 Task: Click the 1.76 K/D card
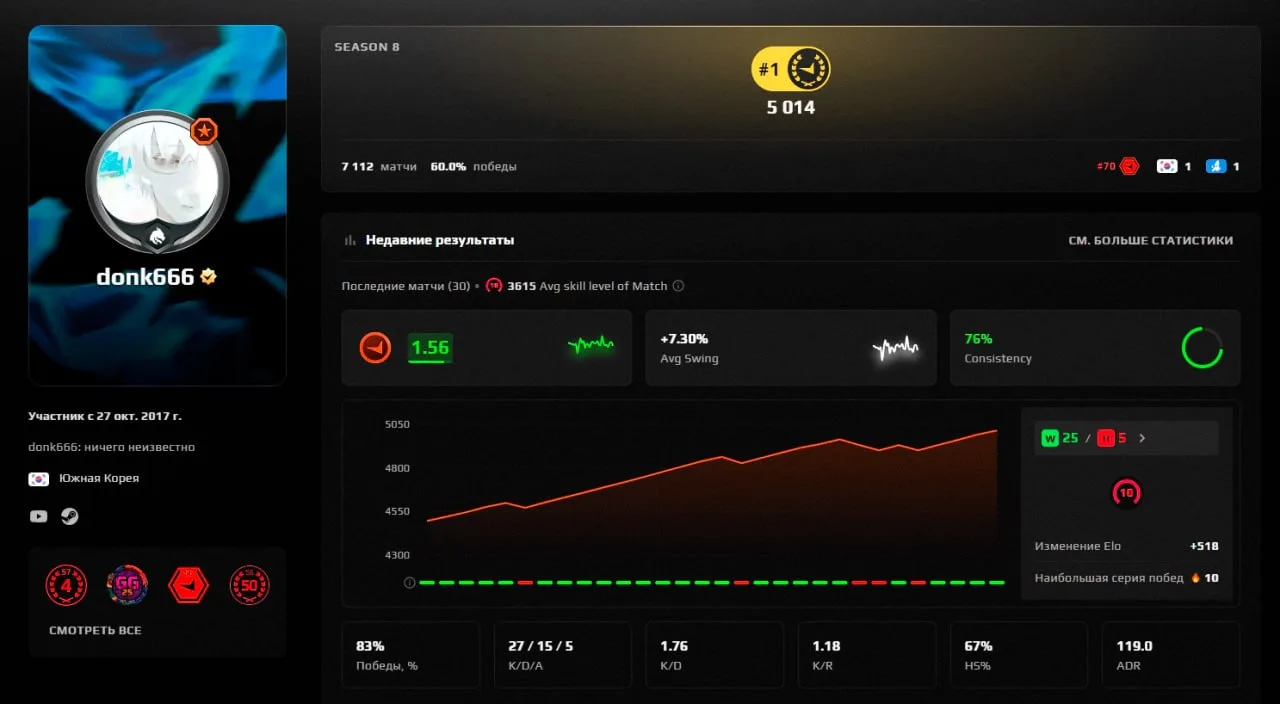coord(715,655)
